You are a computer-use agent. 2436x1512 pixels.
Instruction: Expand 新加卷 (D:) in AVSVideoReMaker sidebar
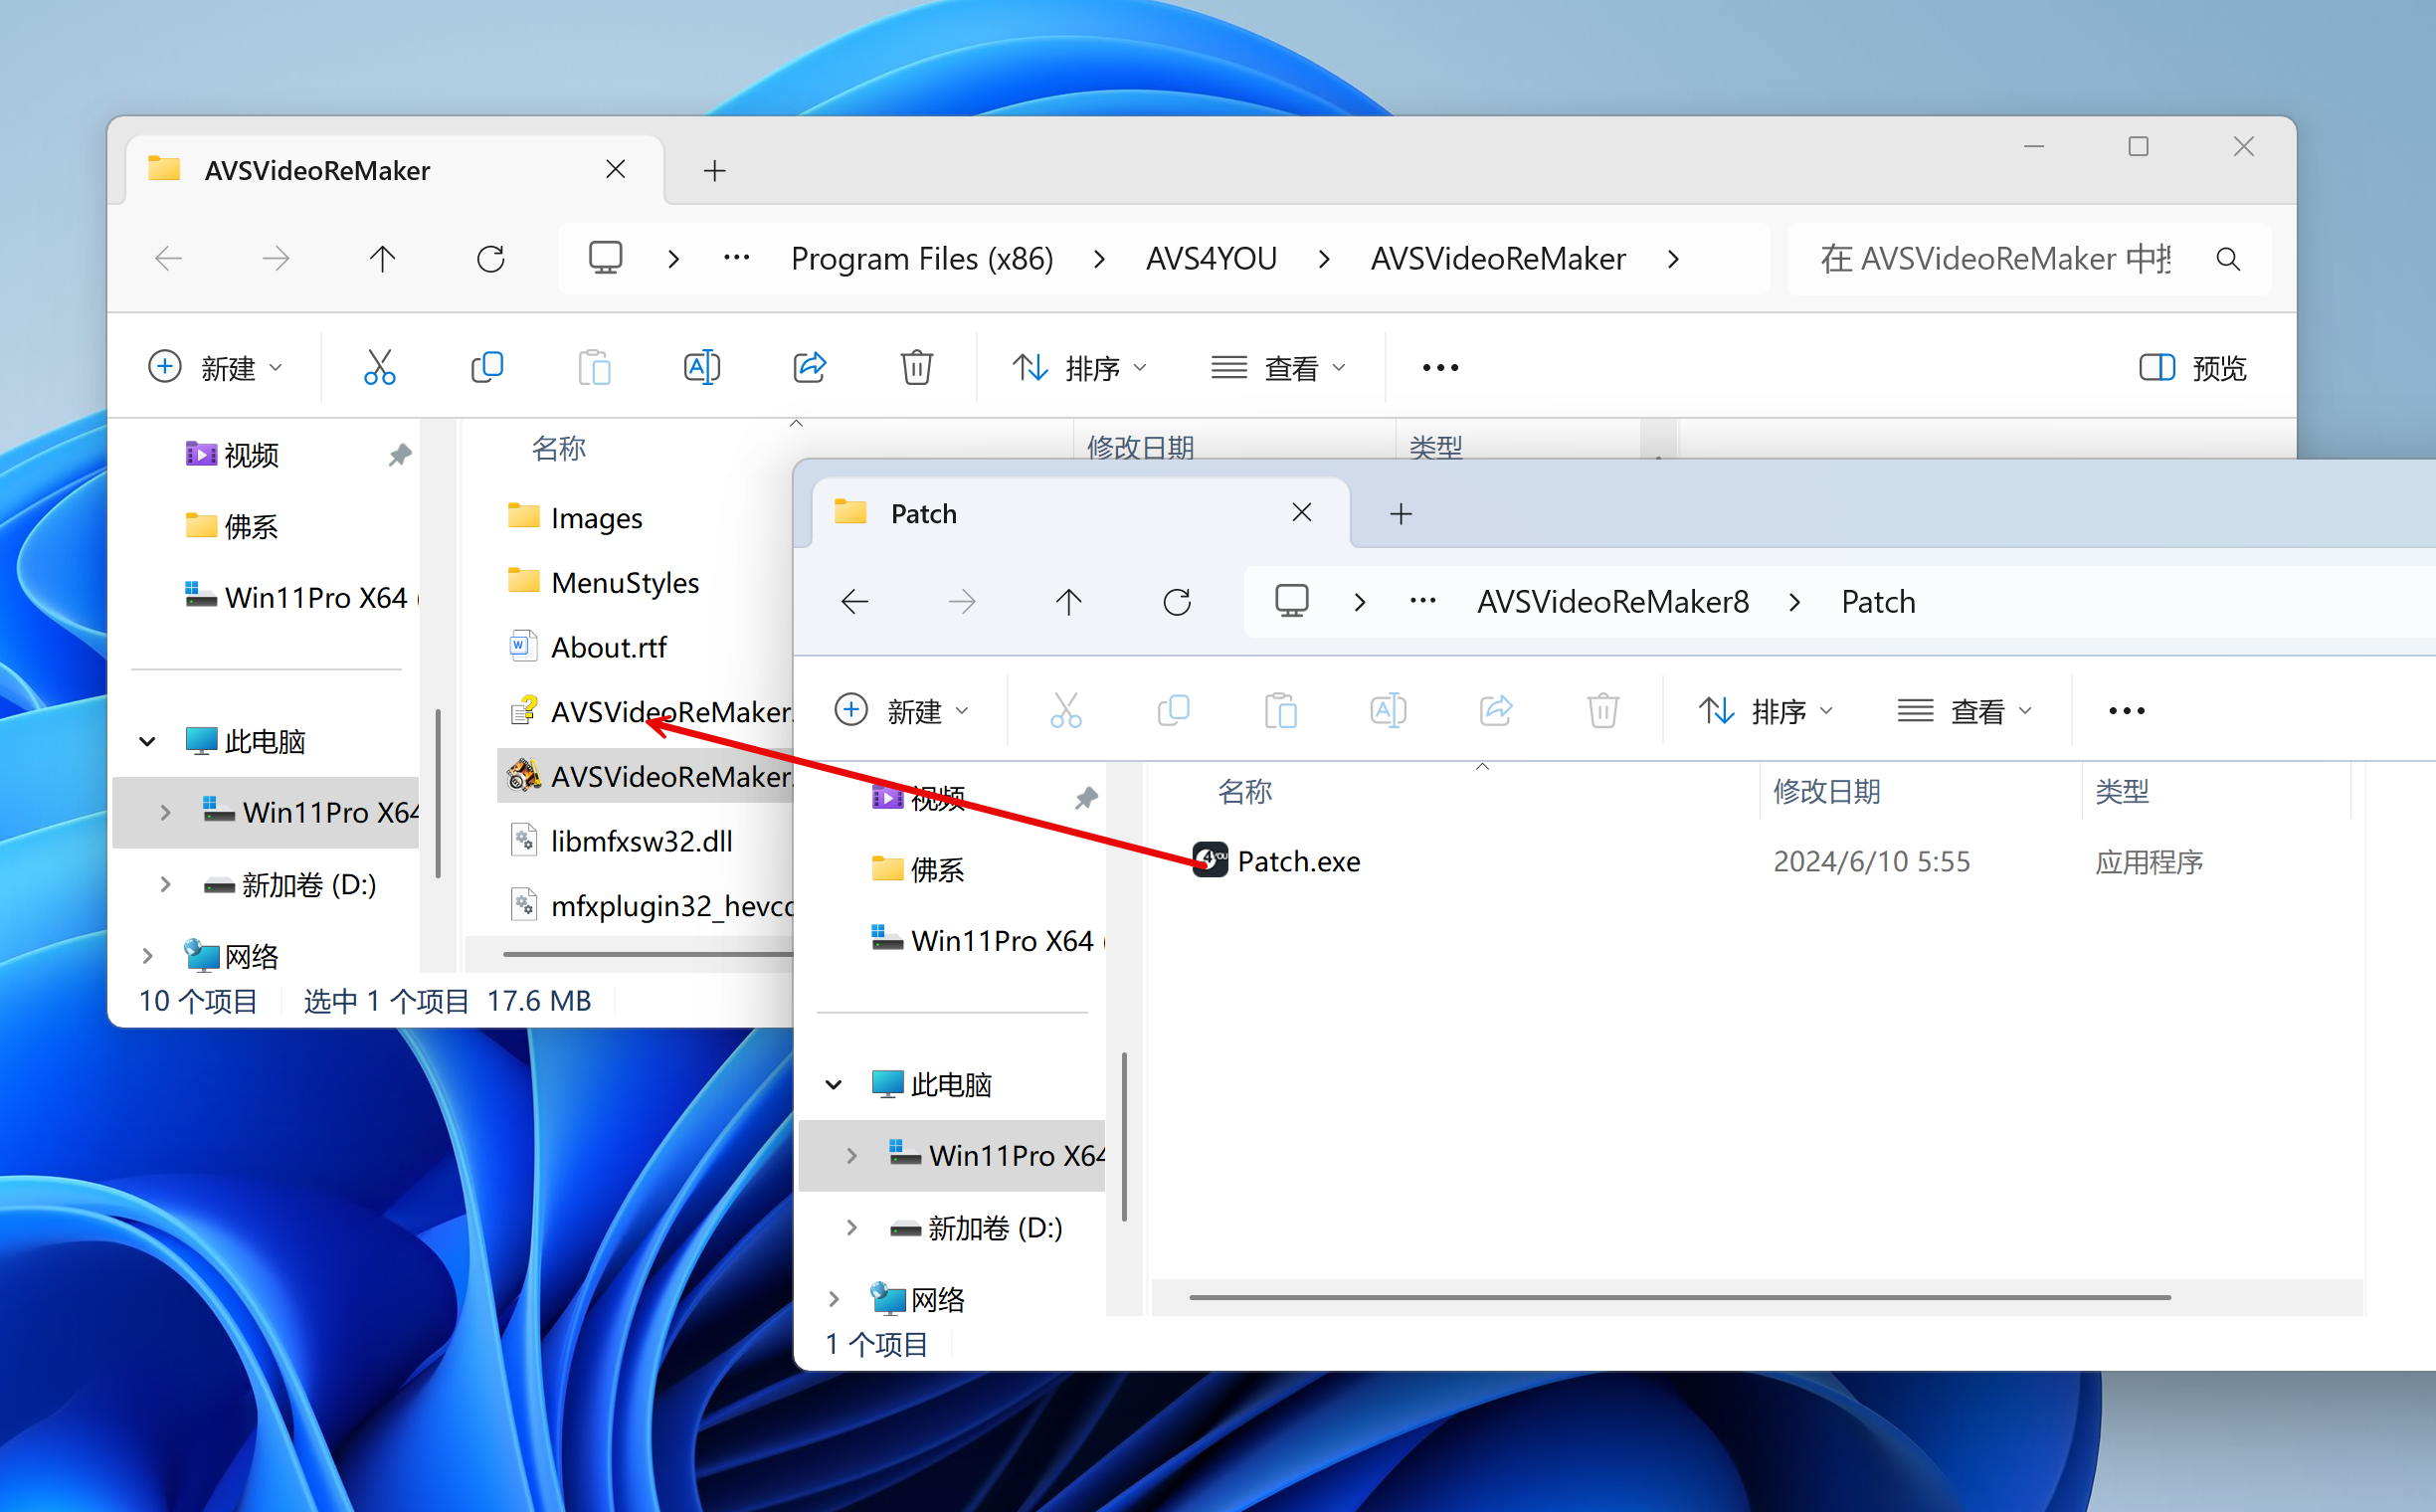pyautogui.click(x=166, y=884)
